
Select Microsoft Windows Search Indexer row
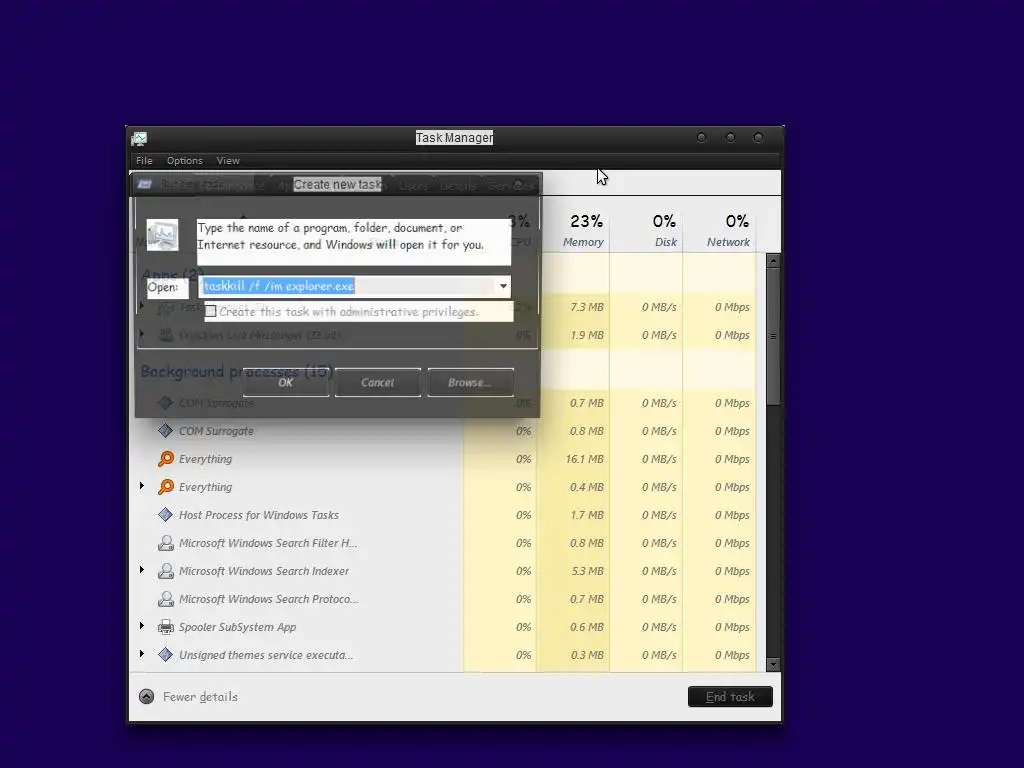pos(445,571)
